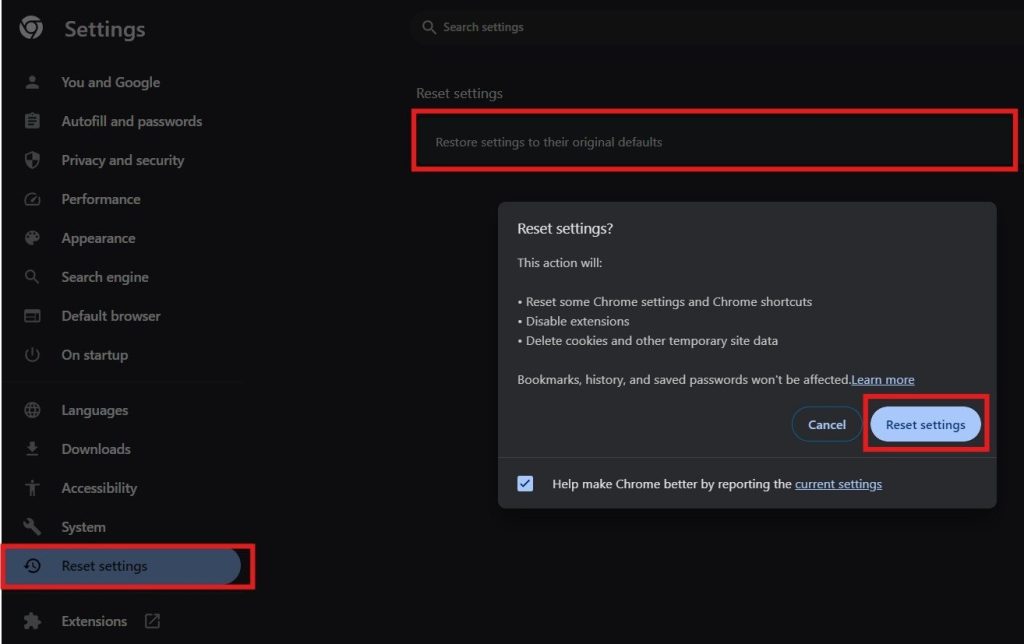Select Reset settings in the sidebar
The width and height of the screenshot is (1024, 644).
tap(124, 566)
